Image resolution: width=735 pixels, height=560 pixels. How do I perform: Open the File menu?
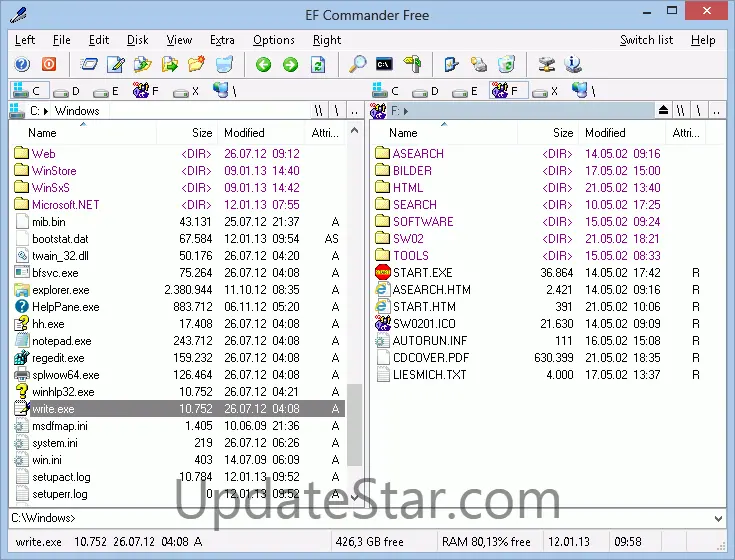(61, 40)
